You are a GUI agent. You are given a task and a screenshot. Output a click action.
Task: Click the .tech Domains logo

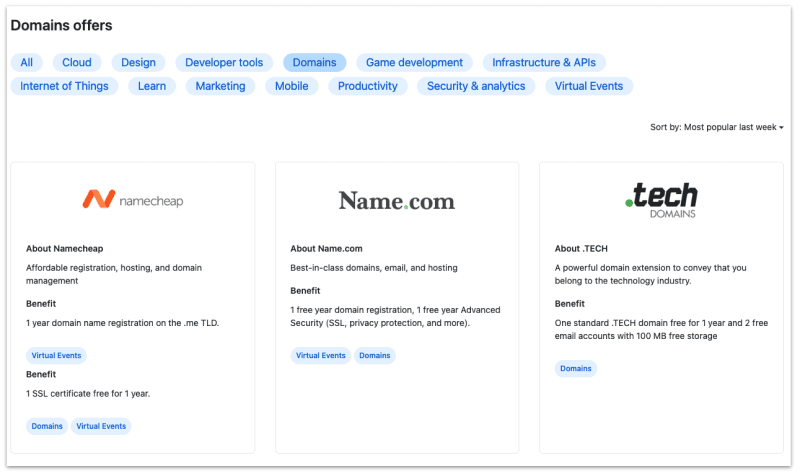tap(661, 201)
